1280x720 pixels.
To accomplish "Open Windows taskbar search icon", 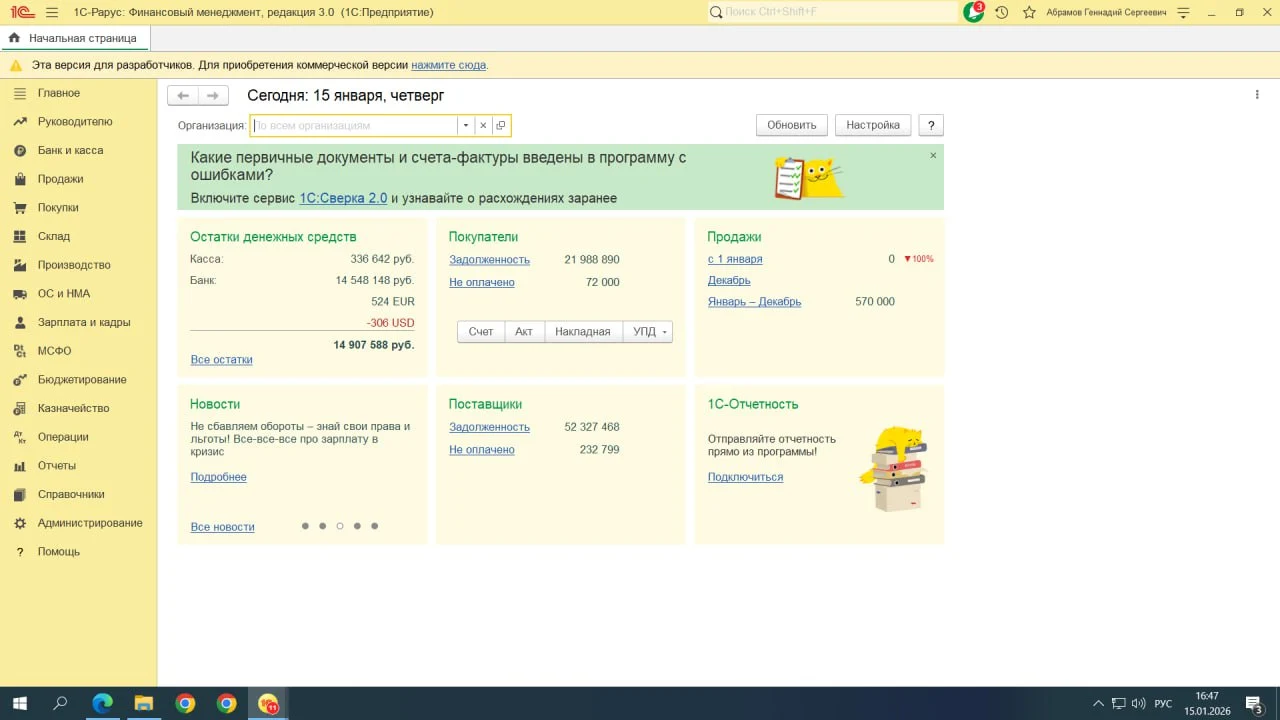I will [x=60, y=703].
